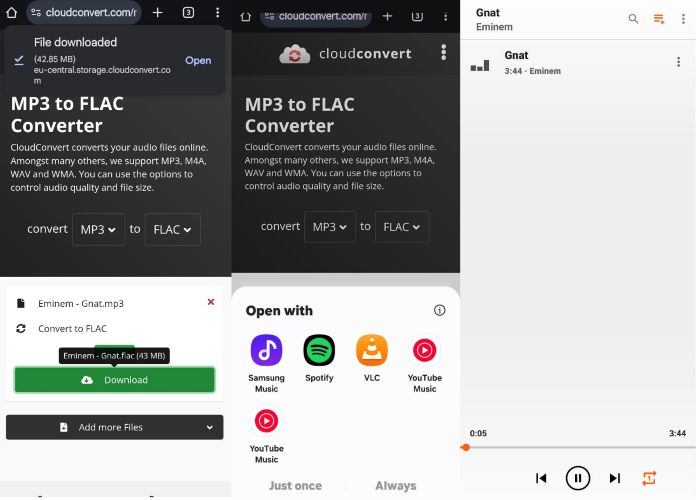This screenshot has height=500, width=696.
Task: Click the playback progress slider
Action: click(x=577, y=447)
